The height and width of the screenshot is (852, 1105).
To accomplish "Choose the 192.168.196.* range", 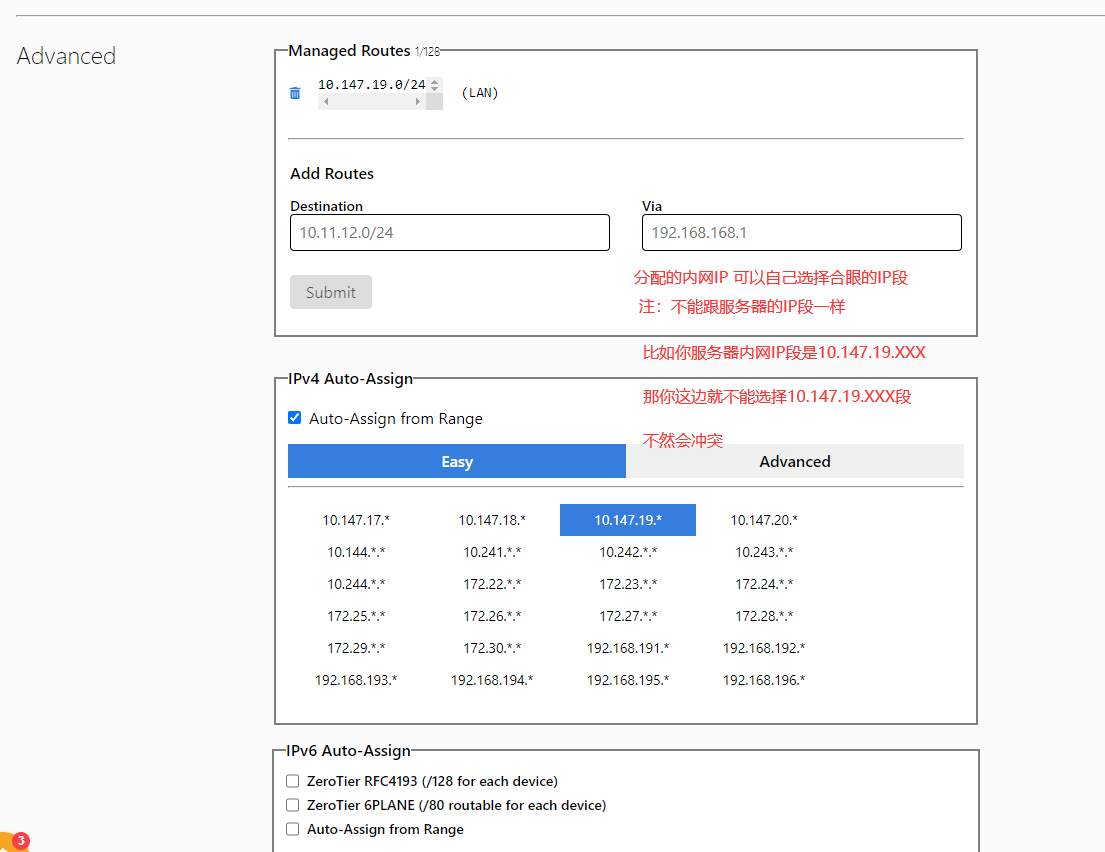I will point(764,680).
